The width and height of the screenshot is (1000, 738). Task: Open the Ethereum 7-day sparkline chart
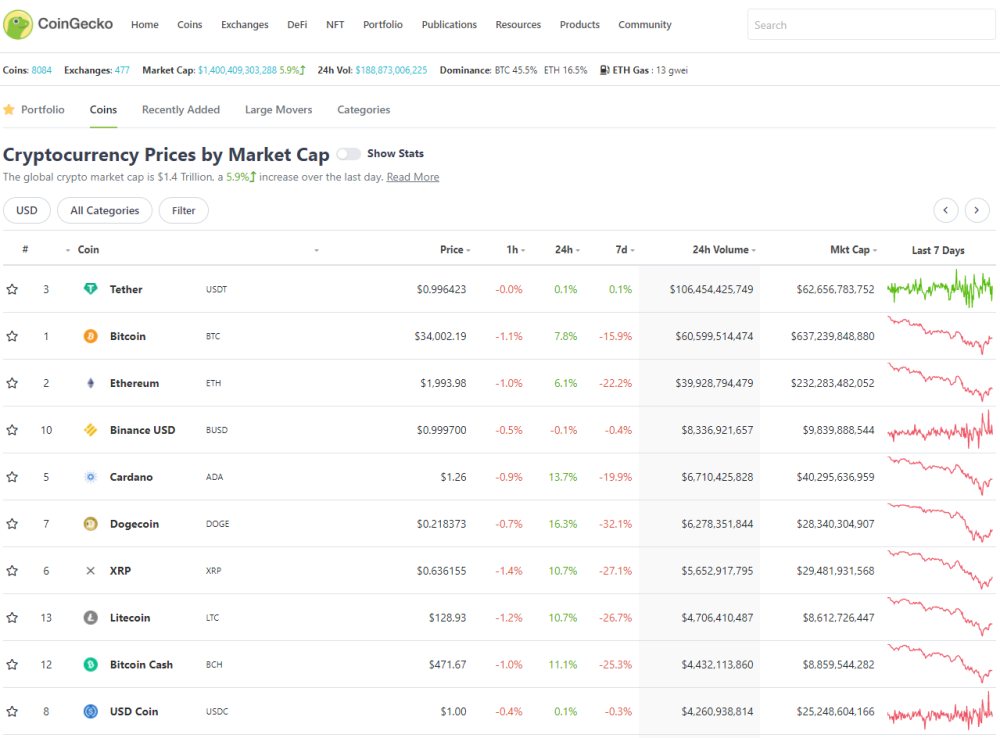pyautogui.click(x=940, y=382)
